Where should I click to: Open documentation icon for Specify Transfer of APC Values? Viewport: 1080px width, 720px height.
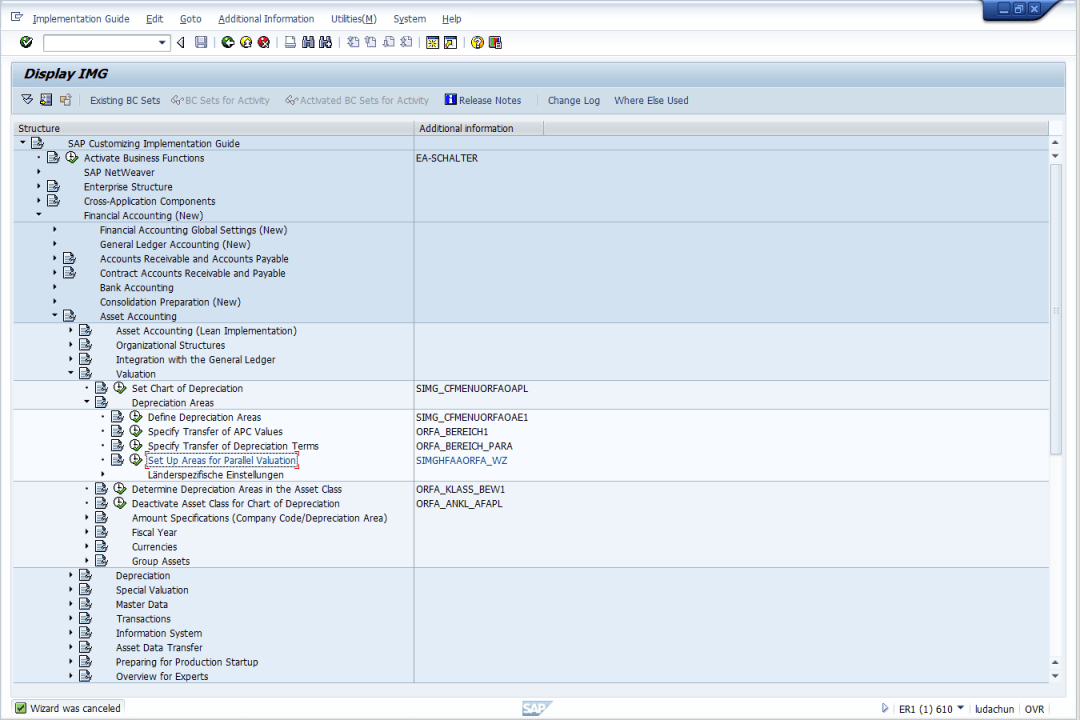pos(118,432)
